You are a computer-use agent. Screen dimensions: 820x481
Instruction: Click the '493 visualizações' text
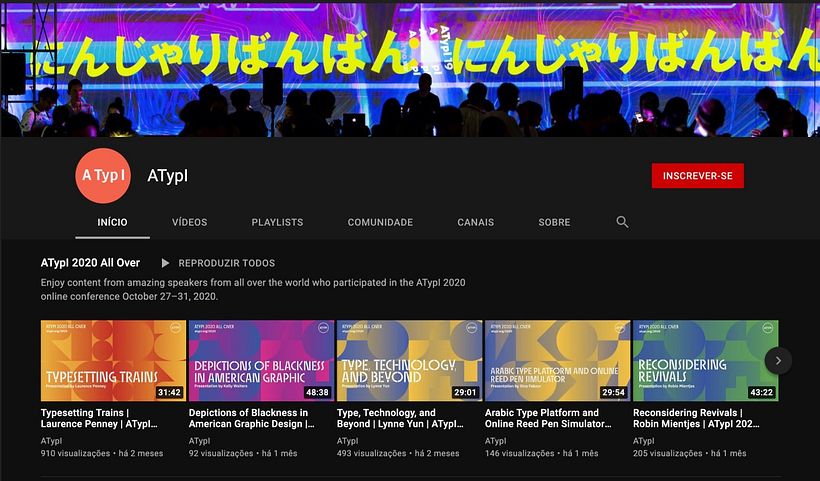click(x=371, y=453)
